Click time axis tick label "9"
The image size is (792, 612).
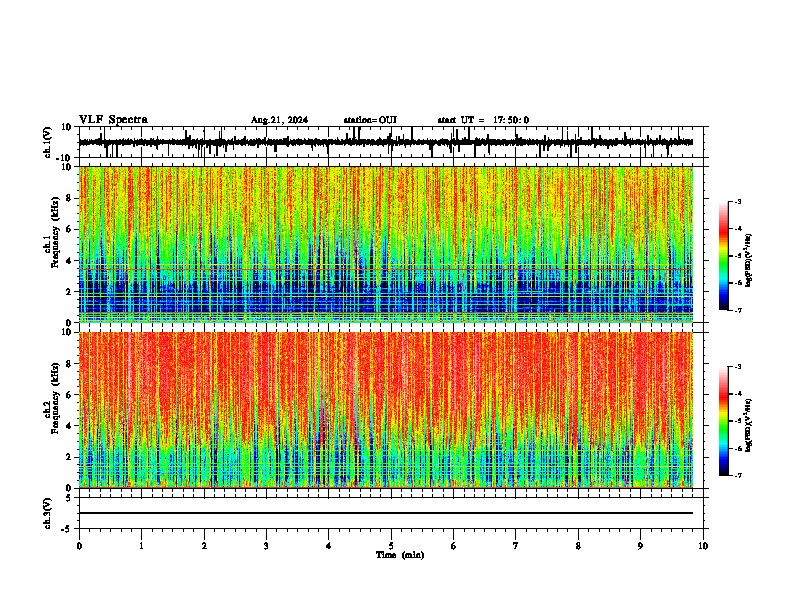pos(640,546)
